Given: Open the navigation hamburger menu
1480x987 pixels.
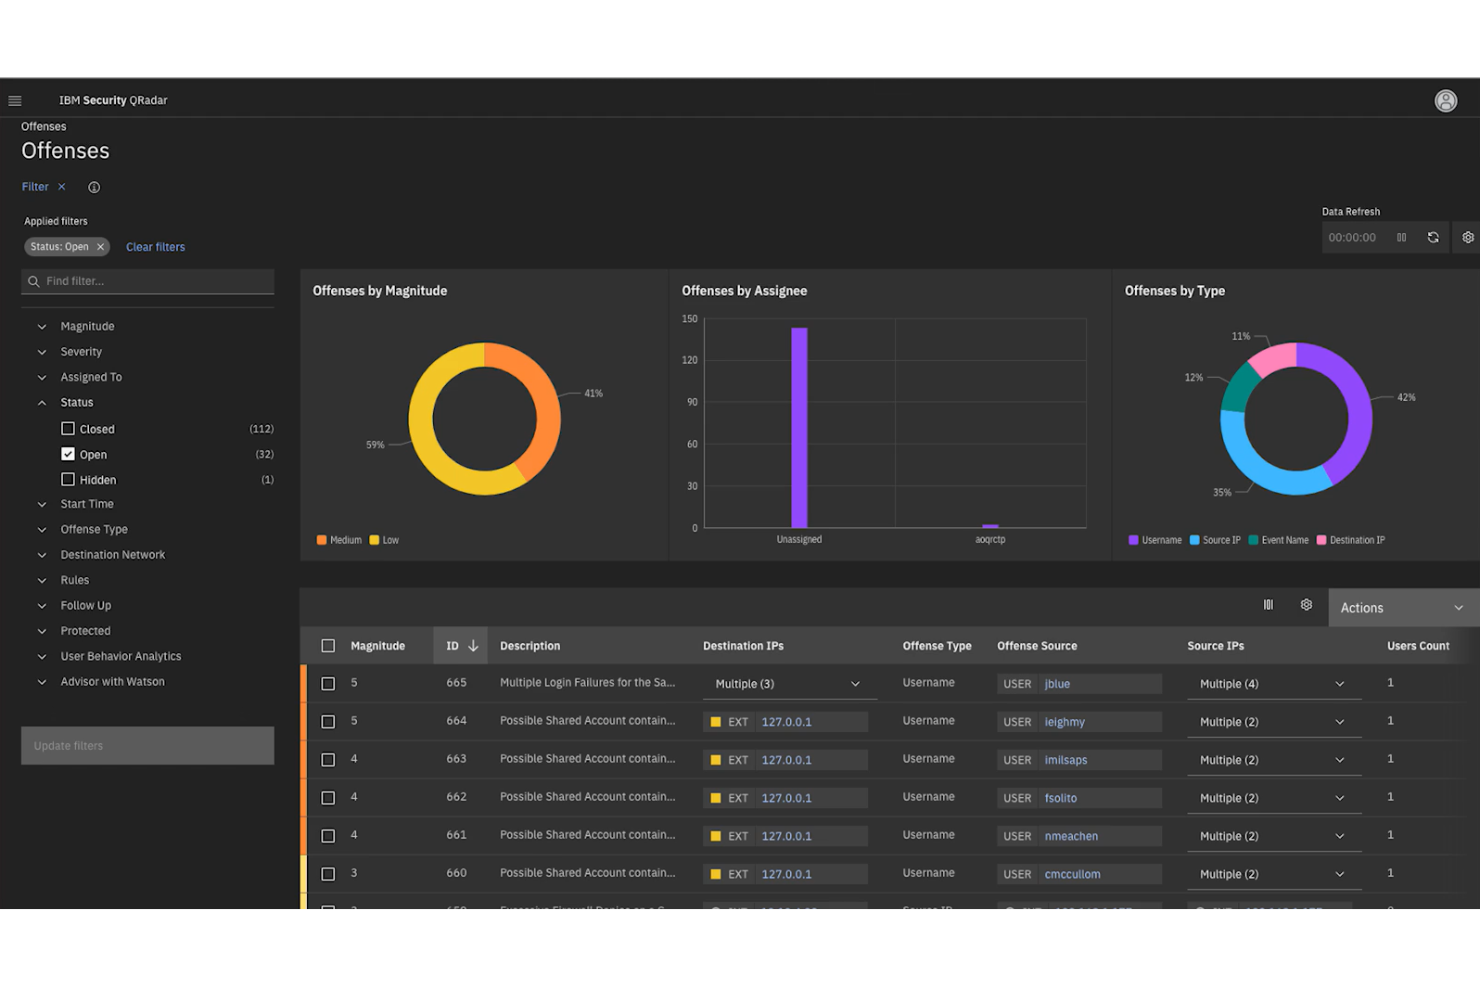Looking at the screenshot, I should 15,100.
